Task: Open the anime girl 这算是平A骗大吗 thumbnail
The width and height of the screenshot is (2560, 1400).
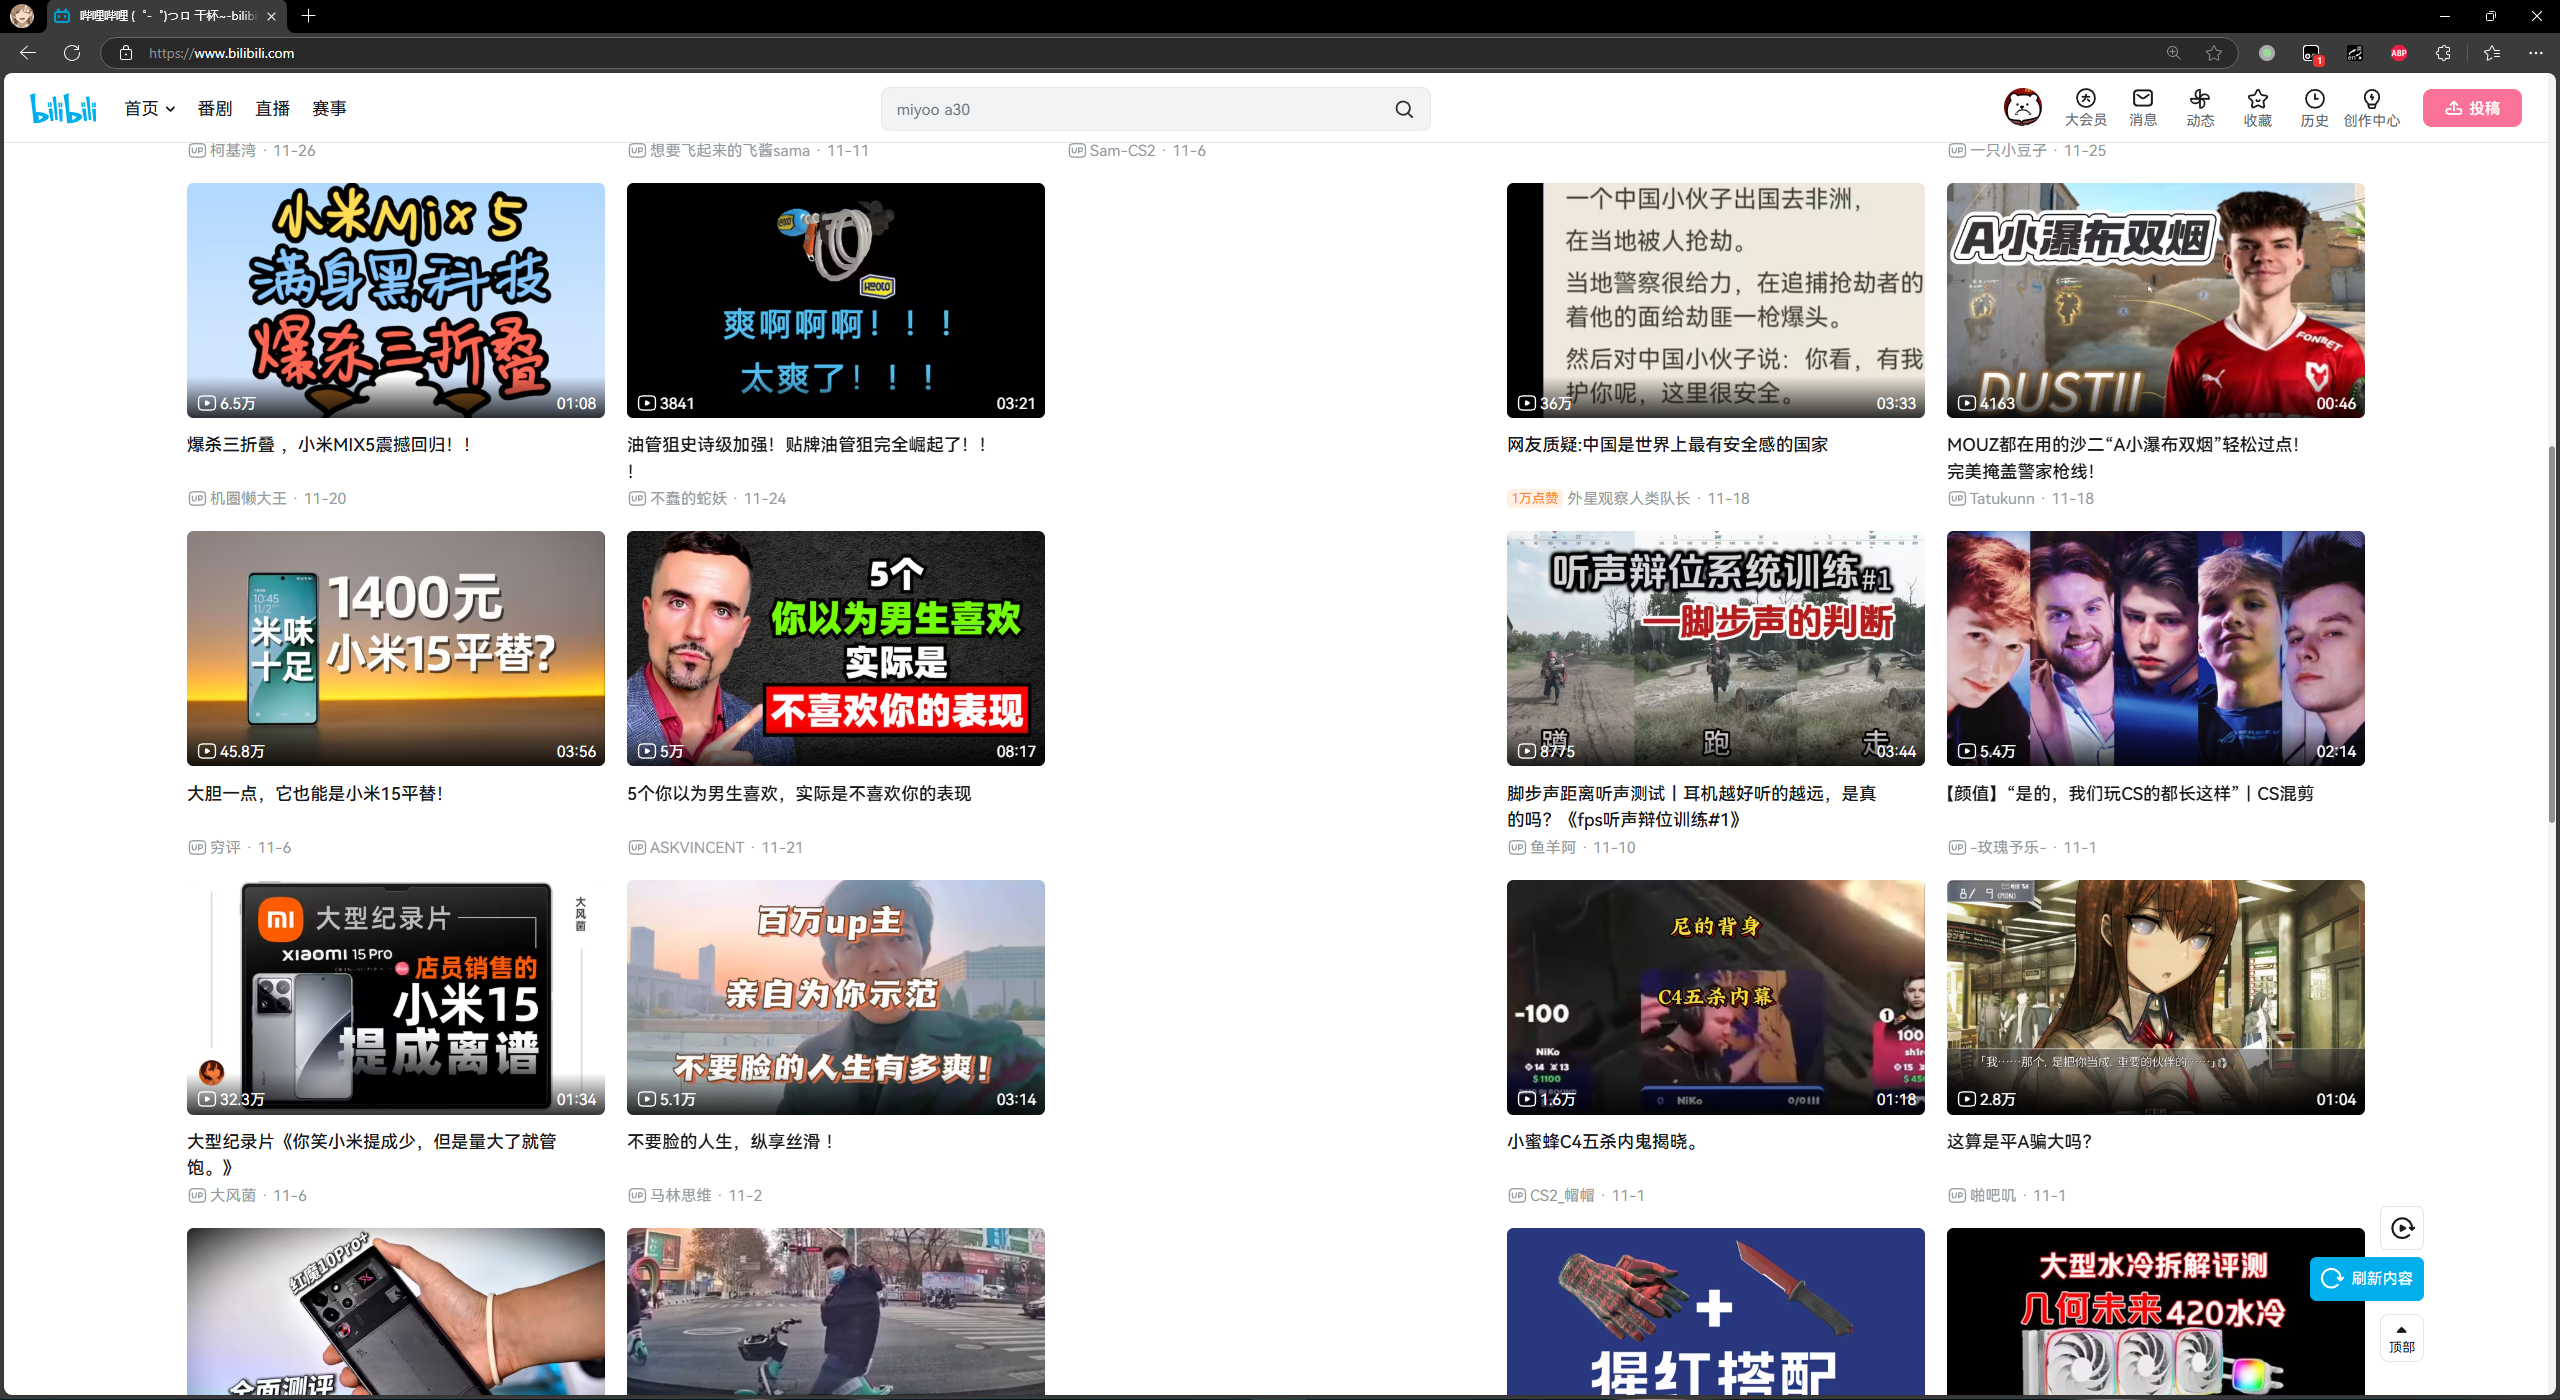Action: click(x=2155, y=997)
